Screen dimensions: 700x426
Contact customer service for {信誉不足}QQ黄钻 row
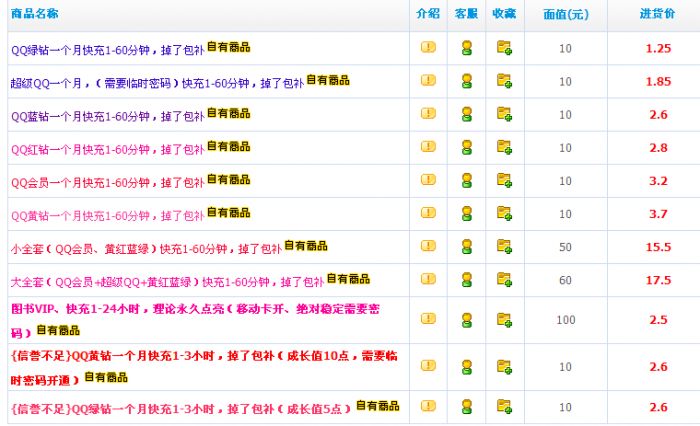click(x=467, y=366)
